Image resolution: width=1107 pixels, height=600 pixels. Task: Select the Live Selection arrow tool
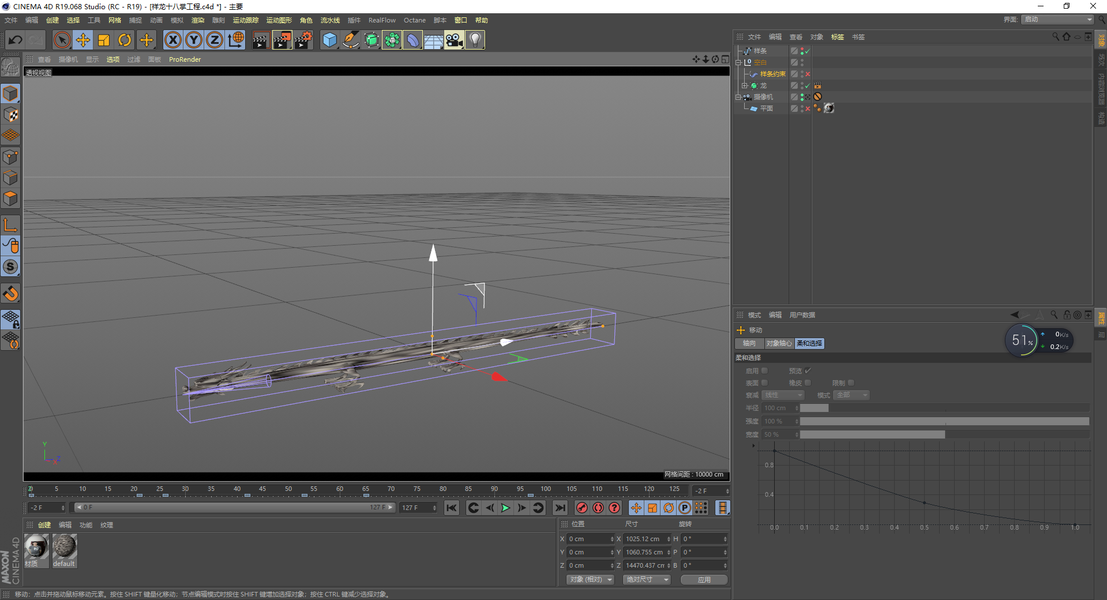[62, 40]
